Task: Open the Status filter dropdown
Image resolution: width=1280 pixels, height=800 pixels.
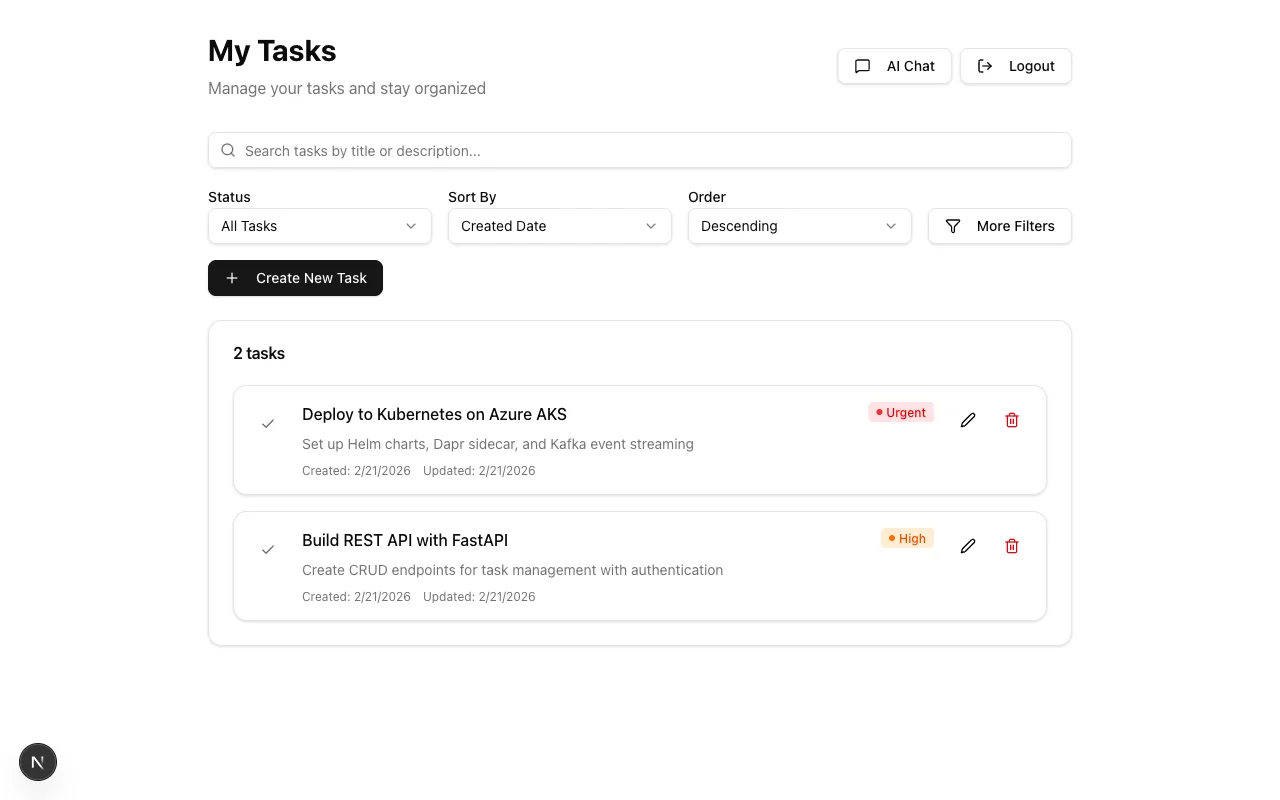Action: 319,226
